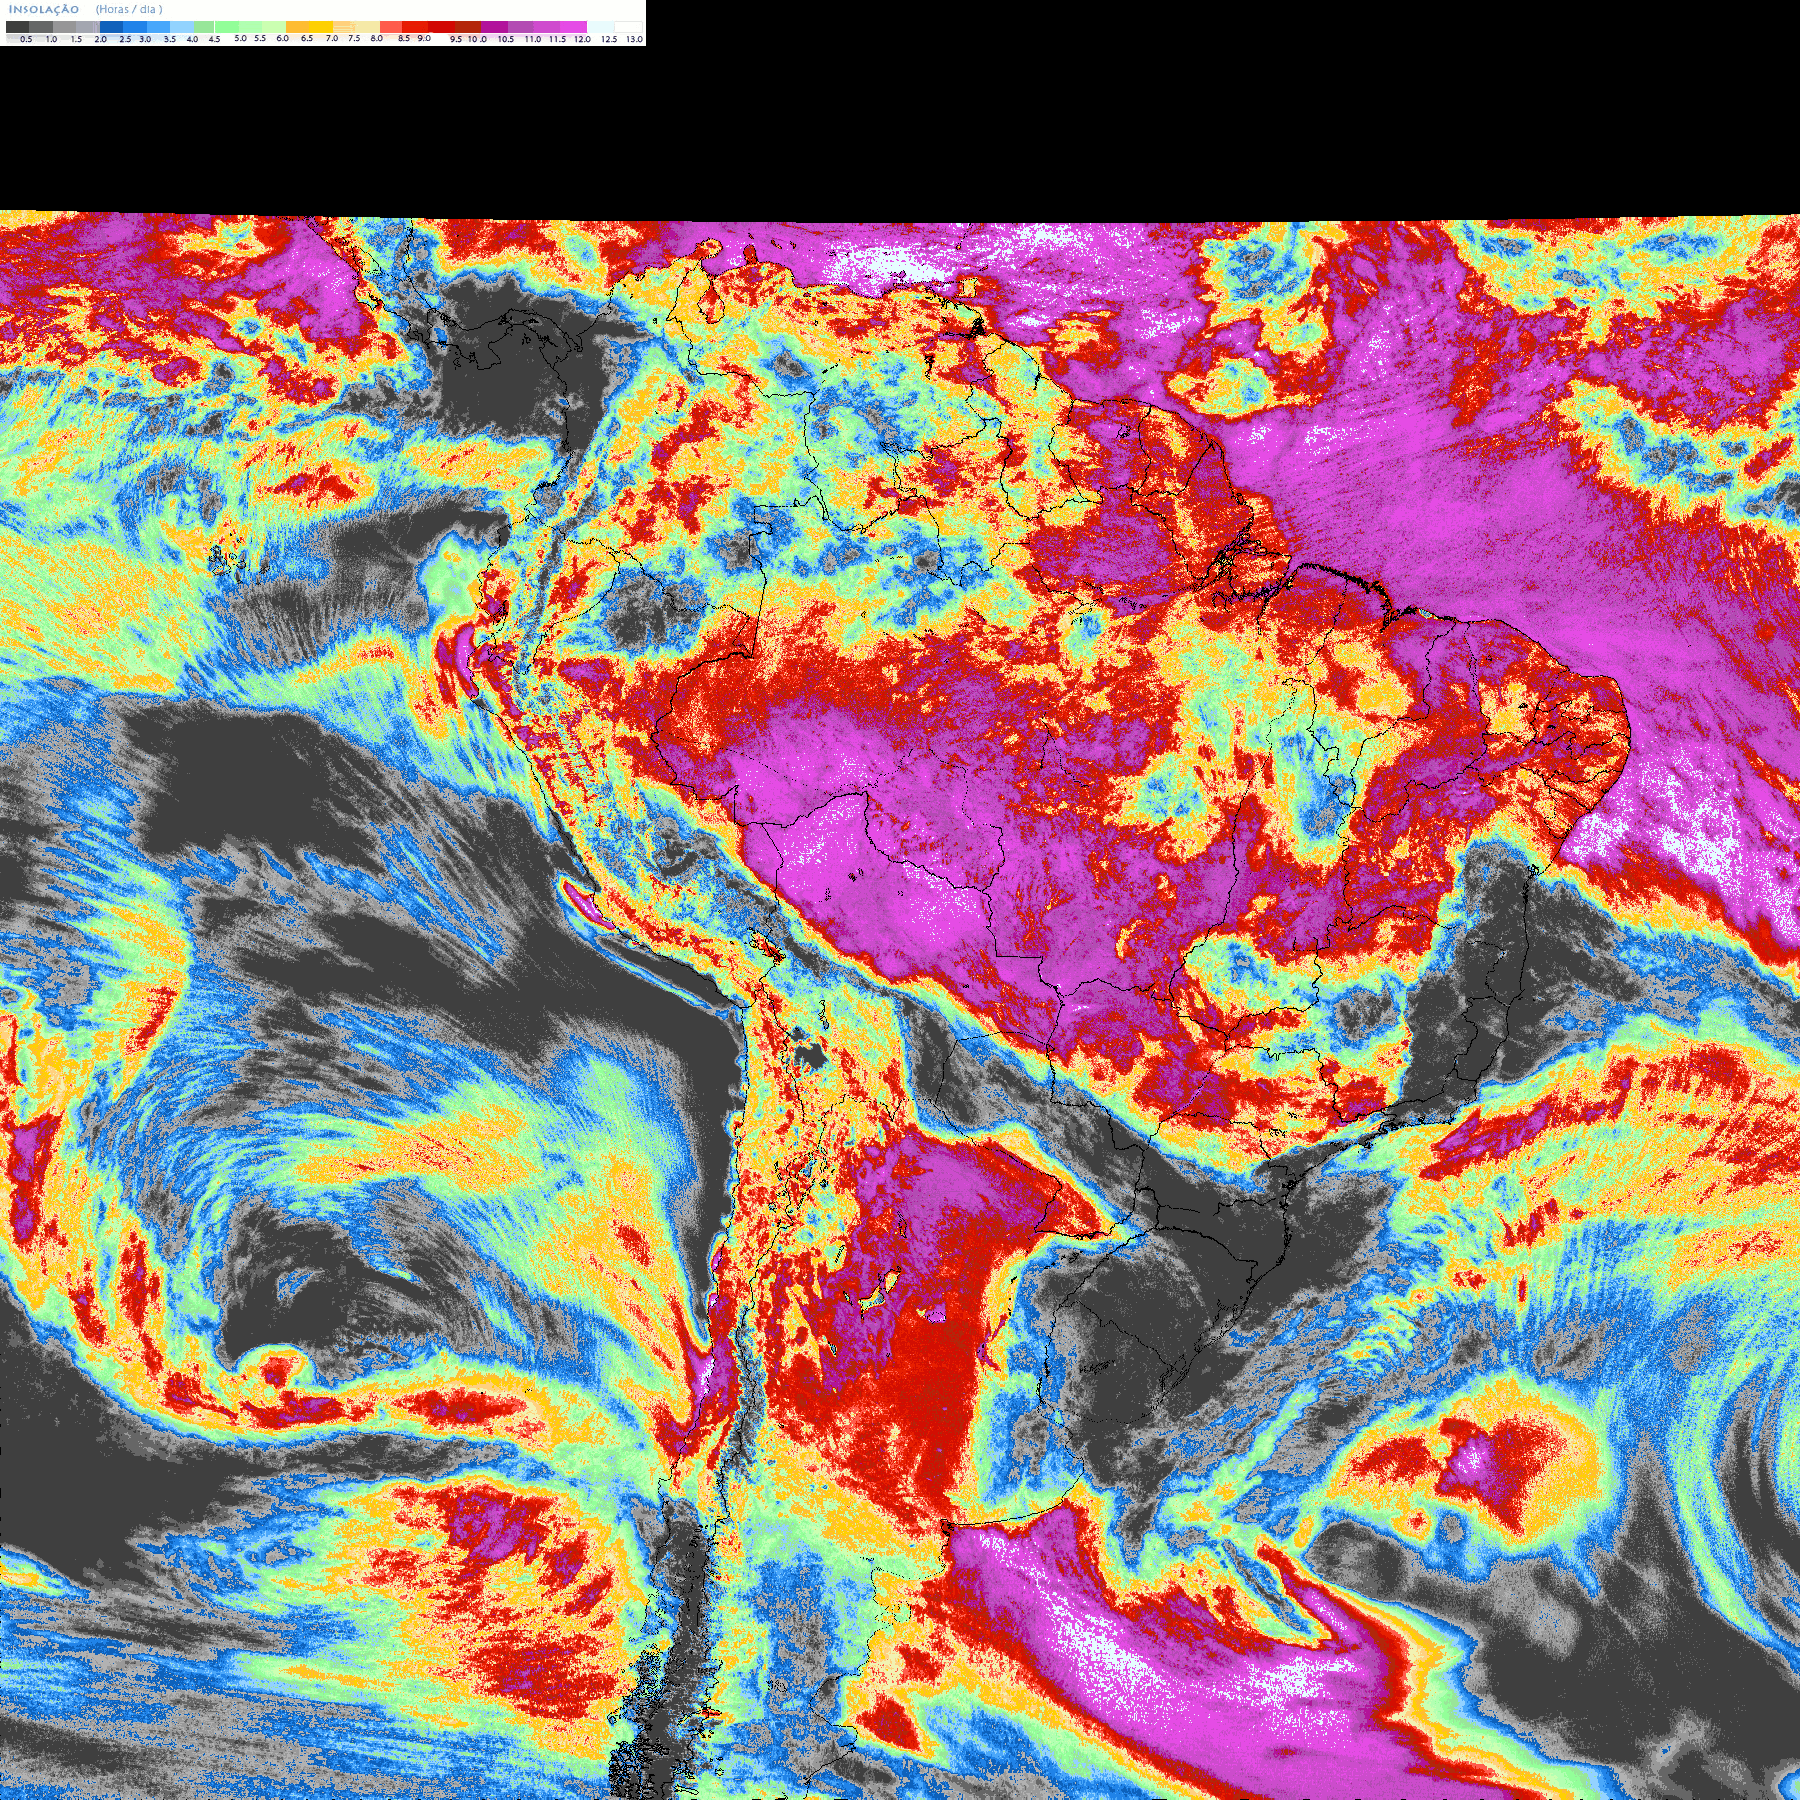Click the '2.0' legend value
1800x1800 pixels.
(x=101, y=39)
